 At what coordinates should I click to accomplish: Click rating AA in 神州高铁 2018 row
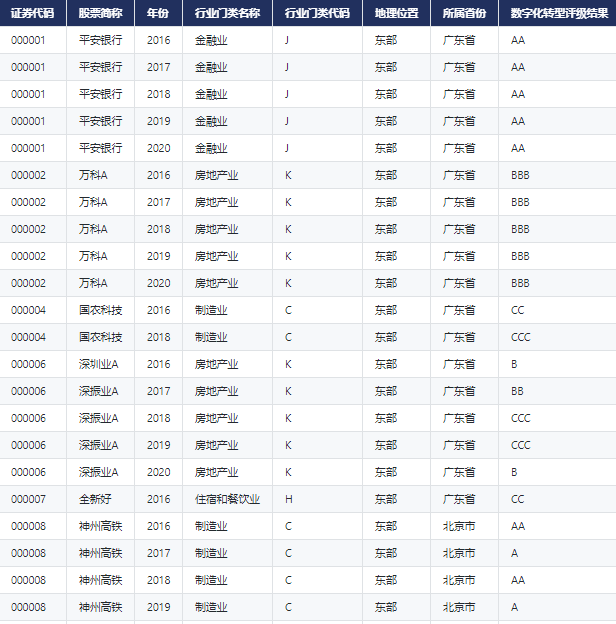pyautogui.click(x=518, y=580)
